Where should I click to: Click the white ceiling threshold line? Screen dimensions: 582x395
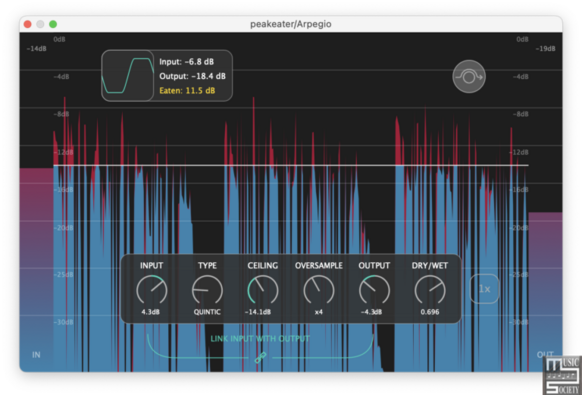[291, 165]
